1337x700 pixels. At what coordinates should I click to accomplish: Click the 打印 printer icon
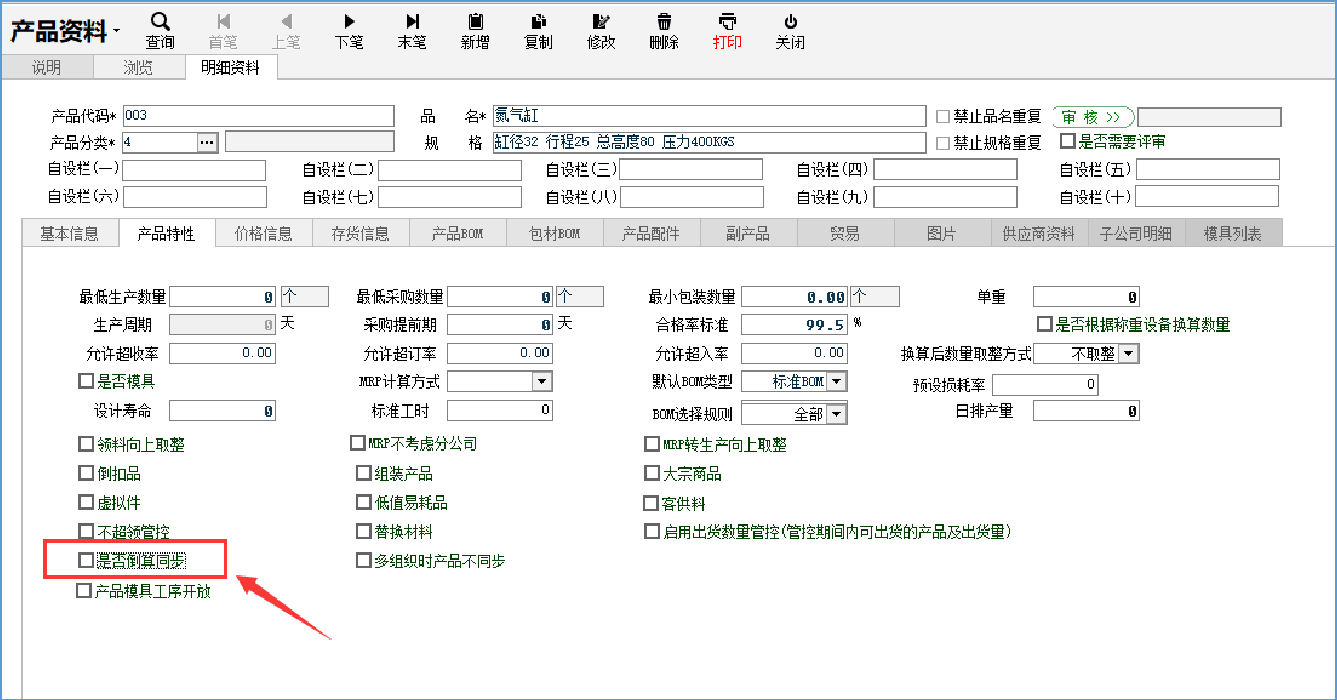[x=727, y=22]
